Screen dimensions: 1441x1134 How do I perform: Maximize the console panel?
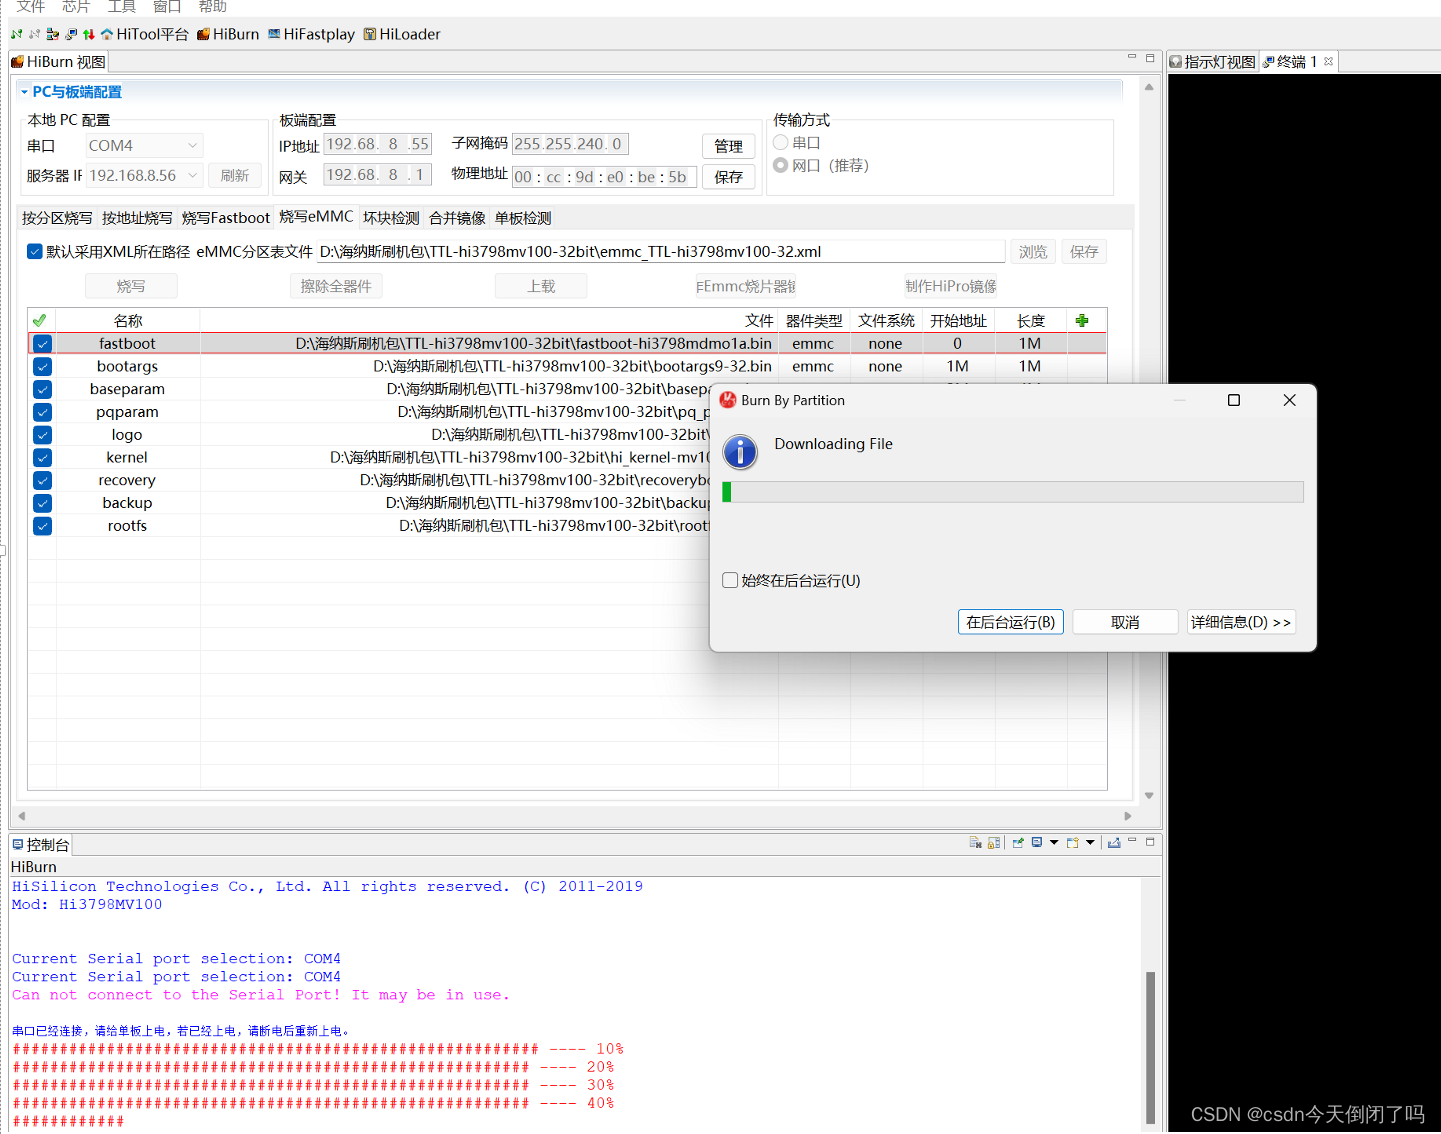click(1150, 842)
